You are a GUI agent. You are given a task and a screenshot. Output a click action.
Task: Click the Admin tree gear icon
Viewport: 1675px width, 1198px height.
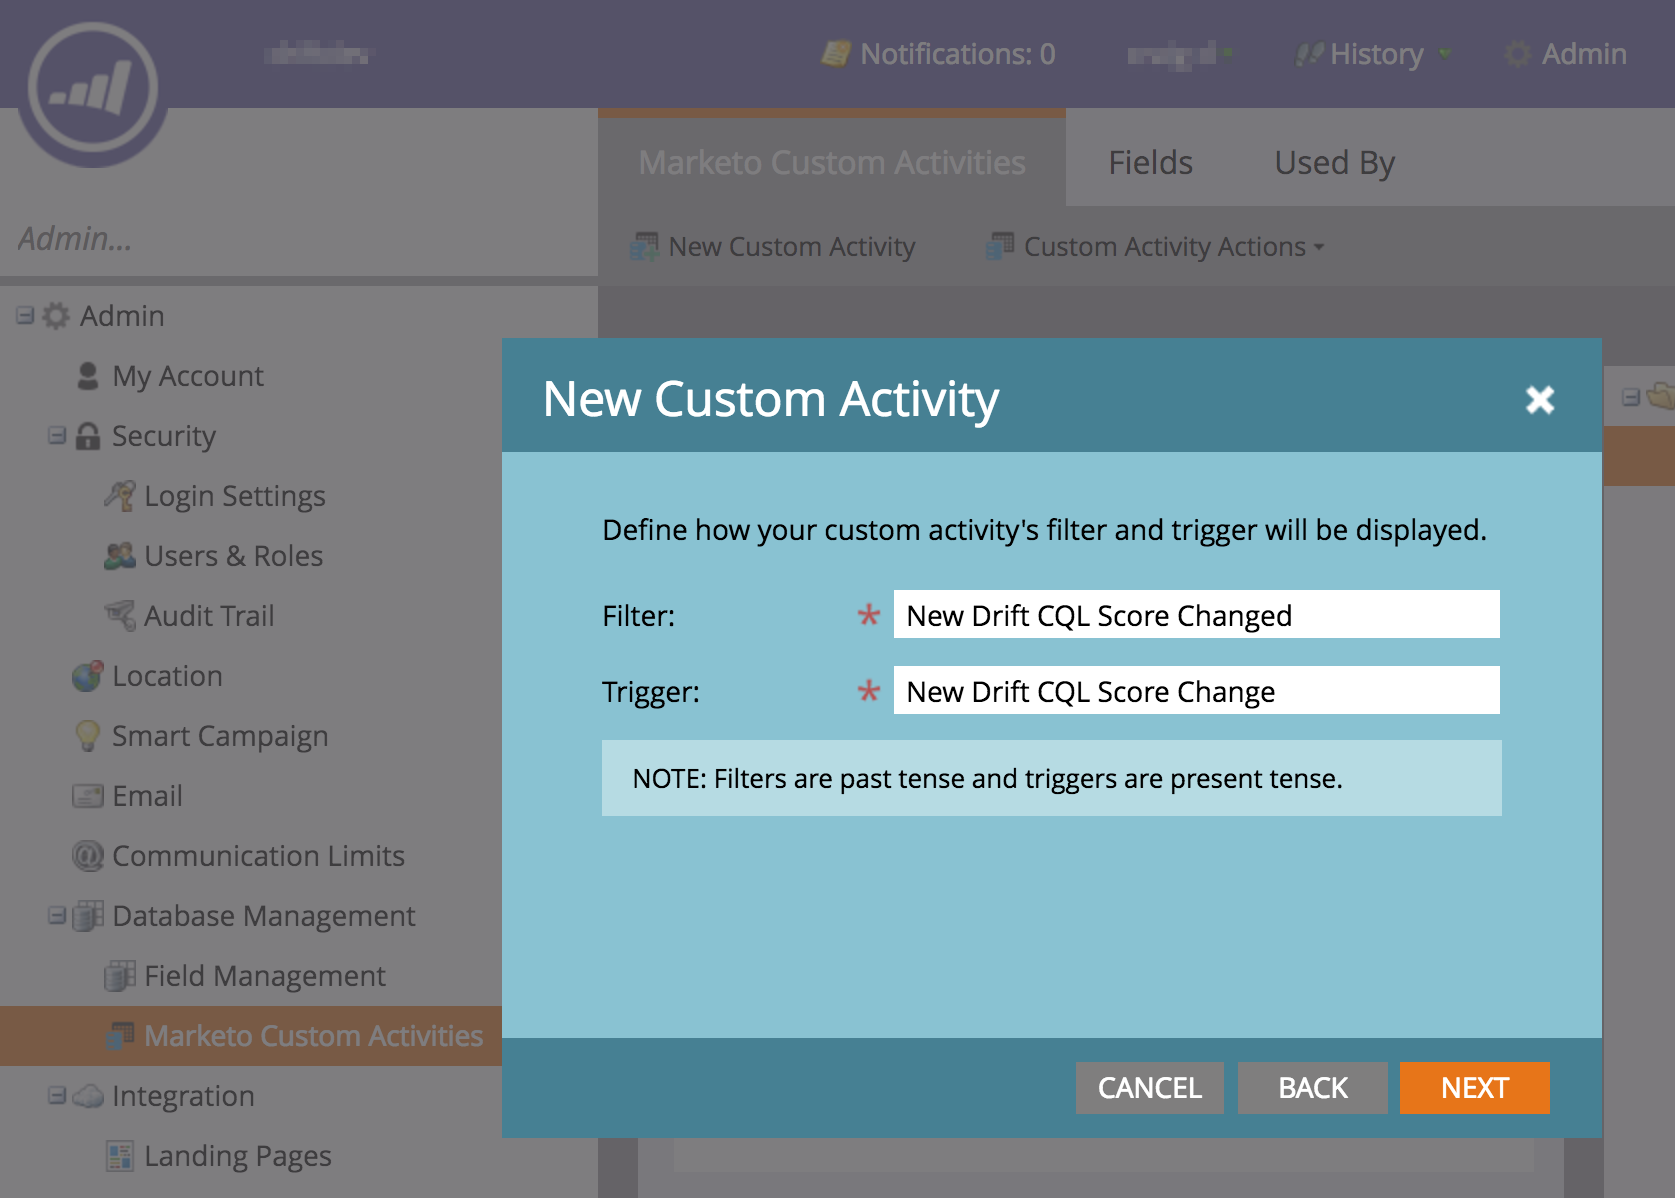coord(56,316)
